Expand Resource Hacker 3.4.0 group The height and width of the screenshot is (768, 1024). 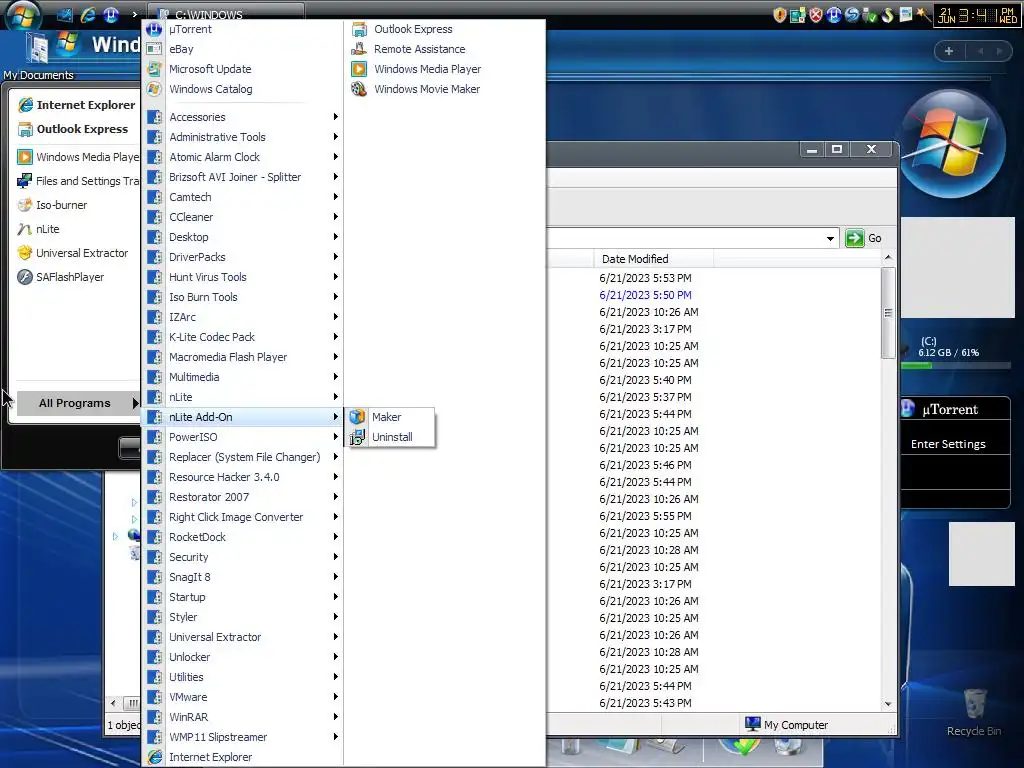point(242,477)
